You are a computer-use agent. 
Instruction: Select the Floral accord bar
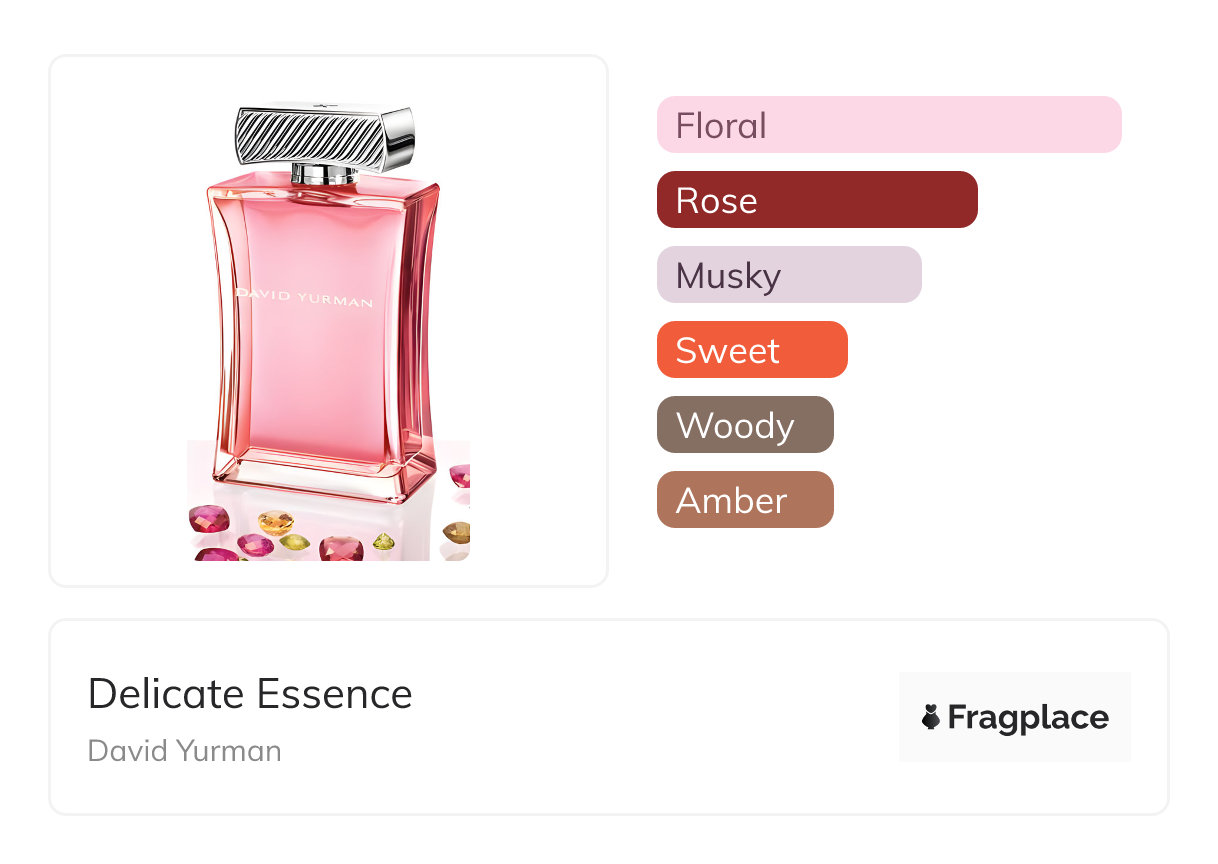pos(888,125)
